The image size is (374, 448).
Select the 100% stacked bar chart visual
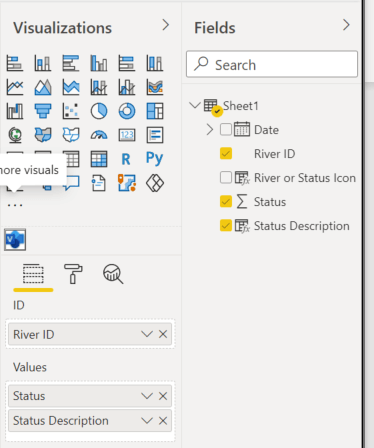click(127, 63)
